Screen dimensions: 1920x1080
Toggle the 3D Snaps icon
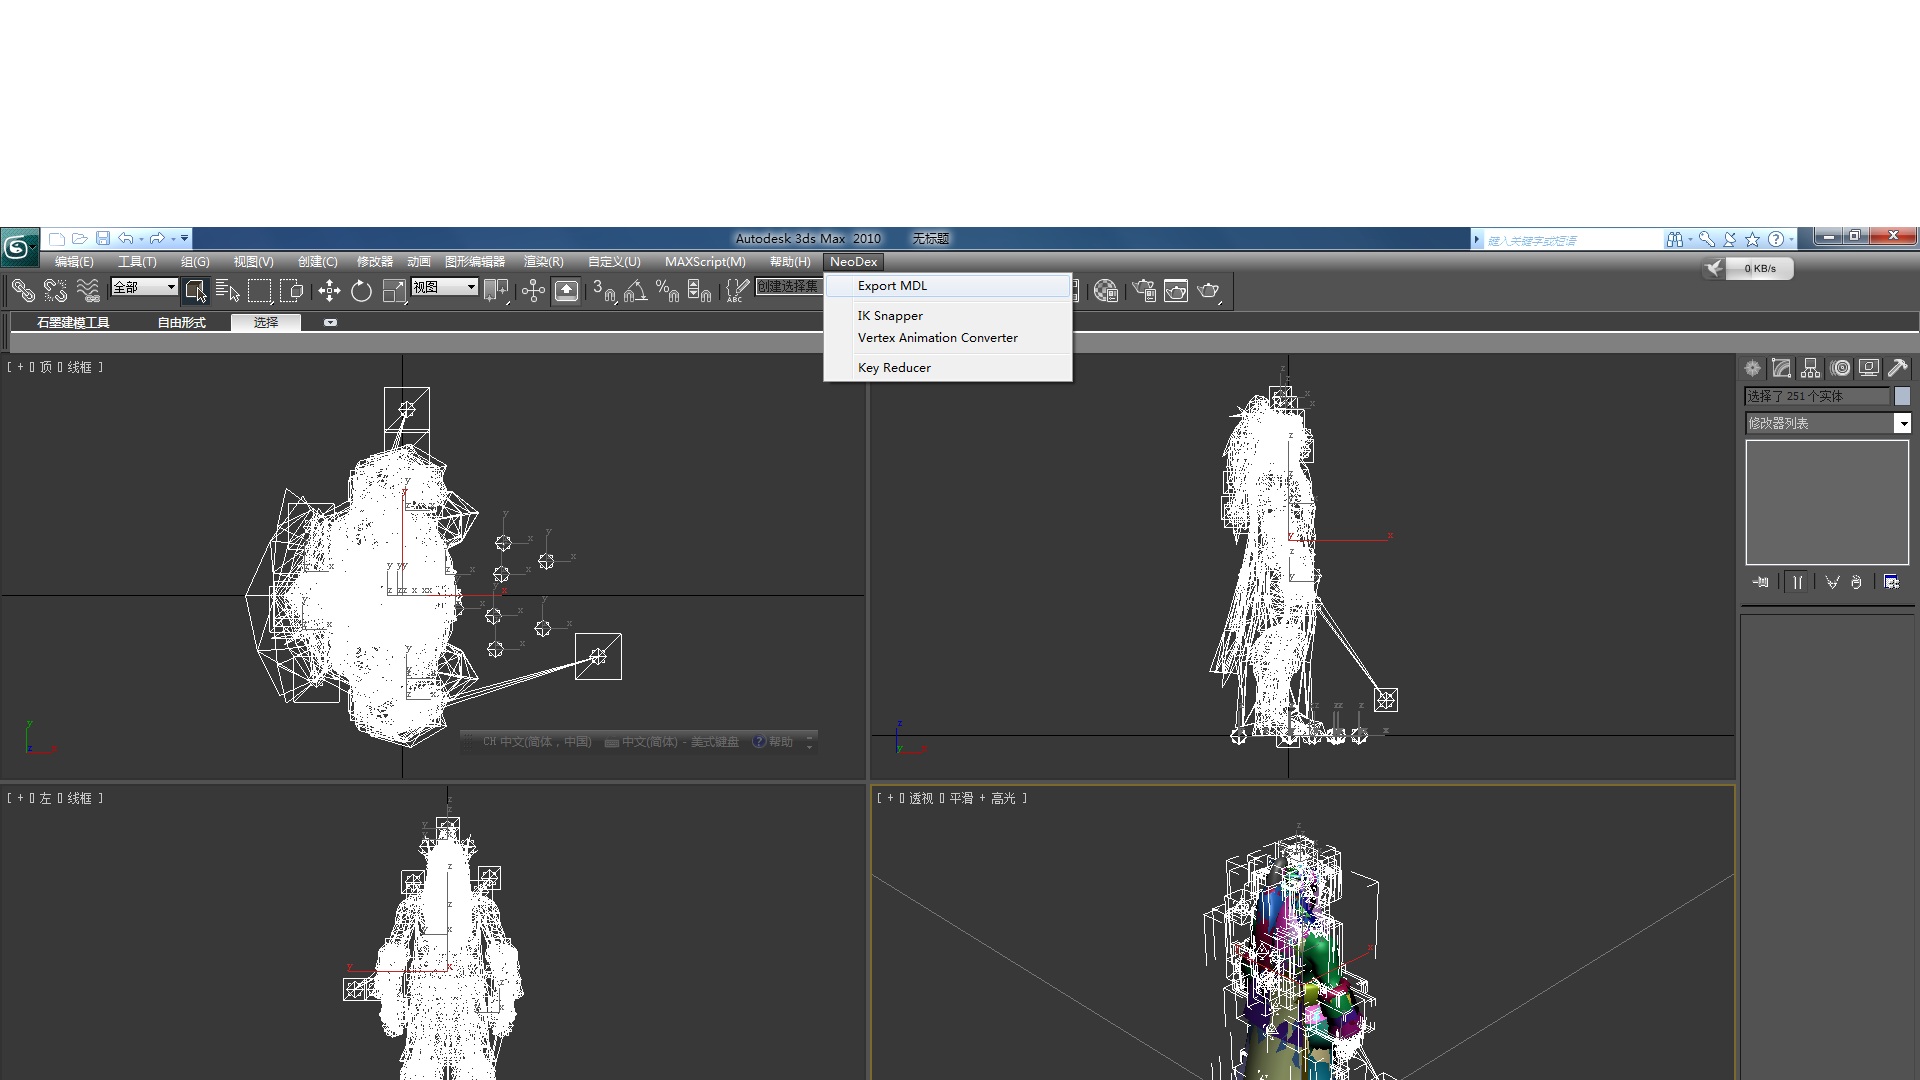[x=603, y=291]
